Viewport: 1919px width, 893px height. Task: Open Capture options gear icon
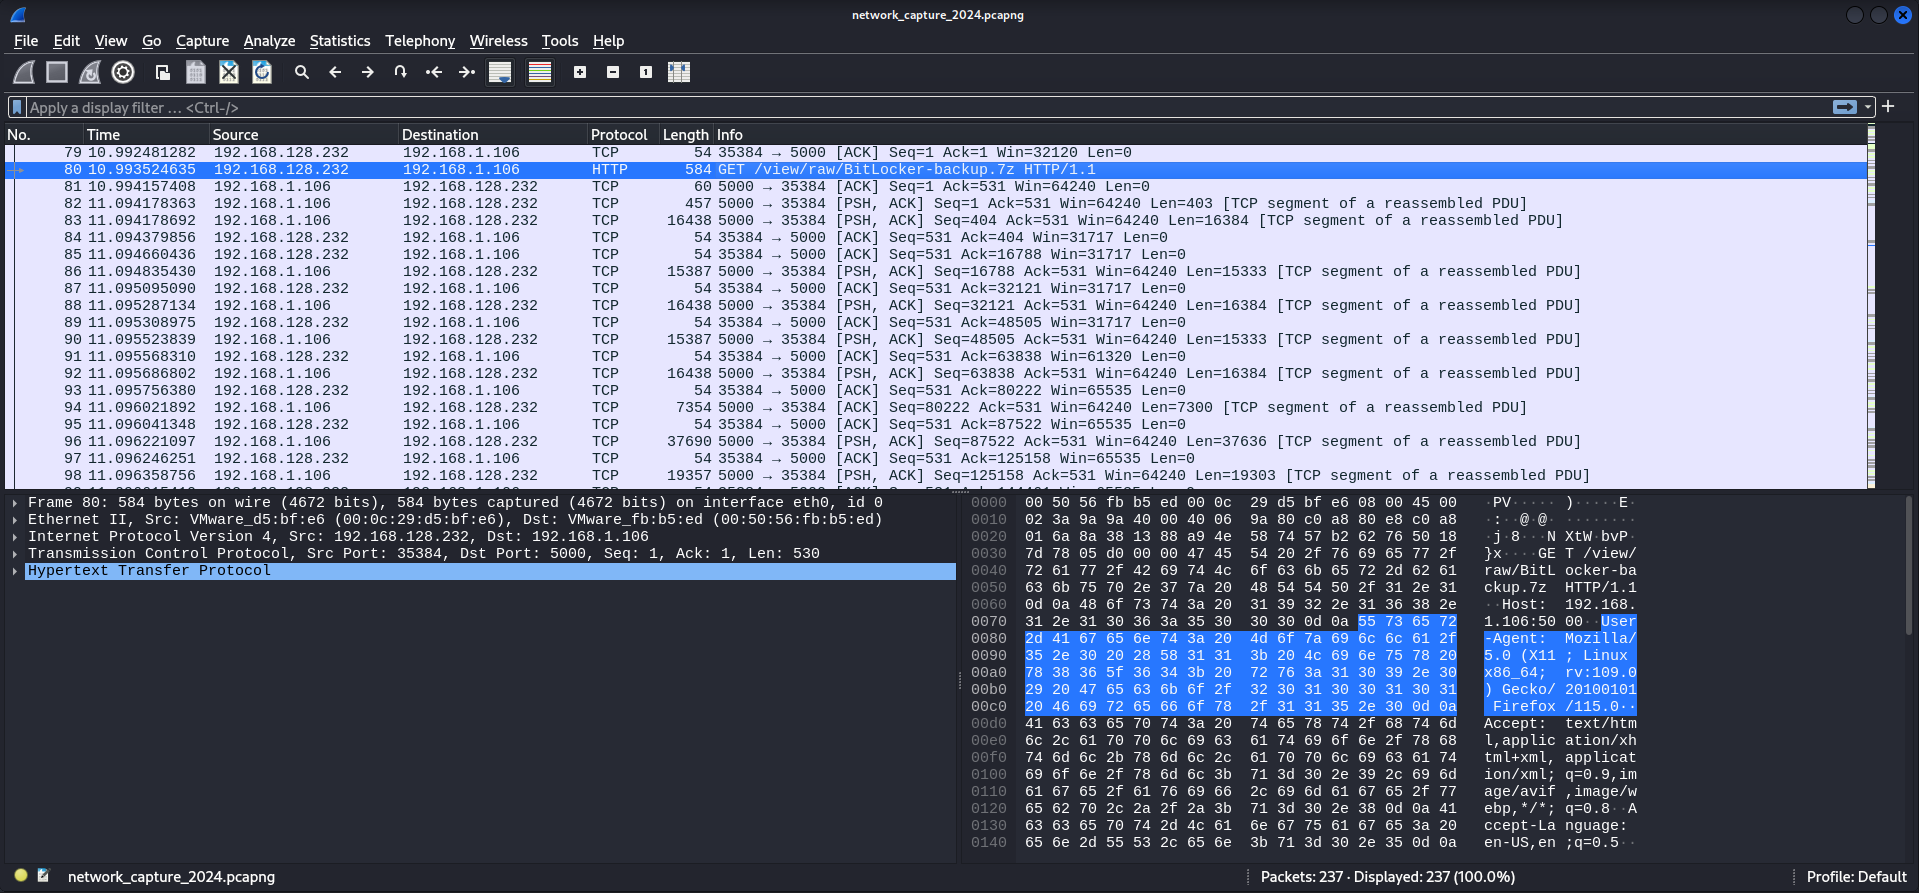123,72
